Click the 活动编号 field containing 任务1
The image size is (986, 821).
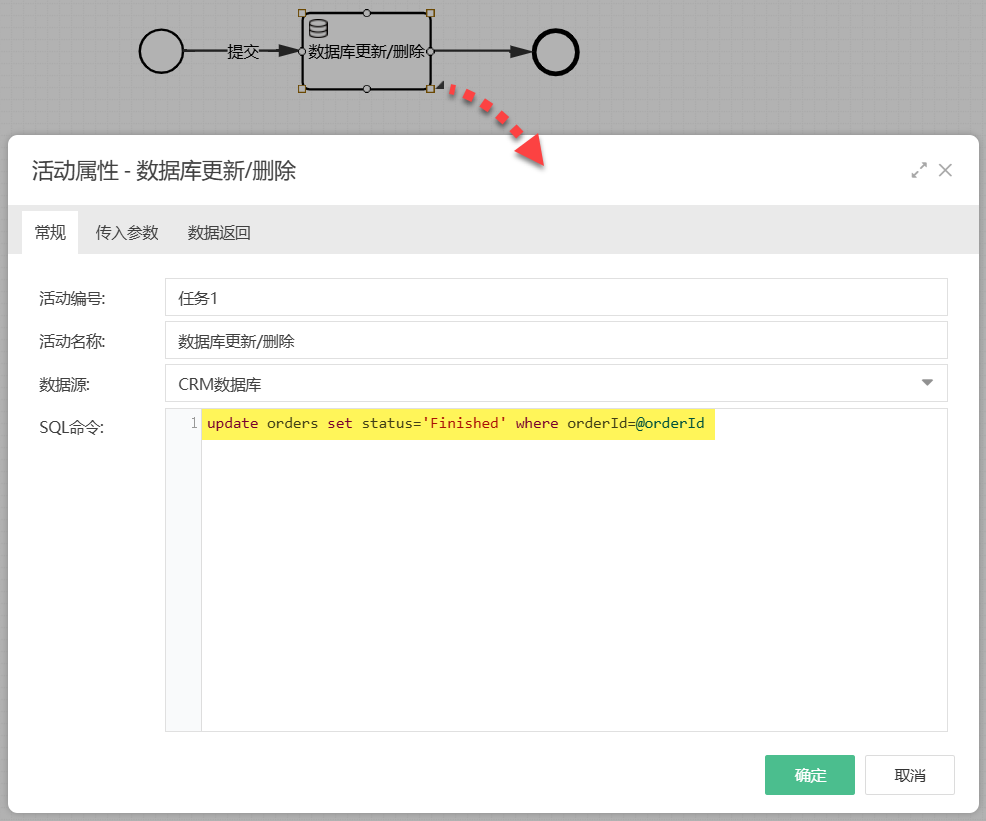point(556,297)
